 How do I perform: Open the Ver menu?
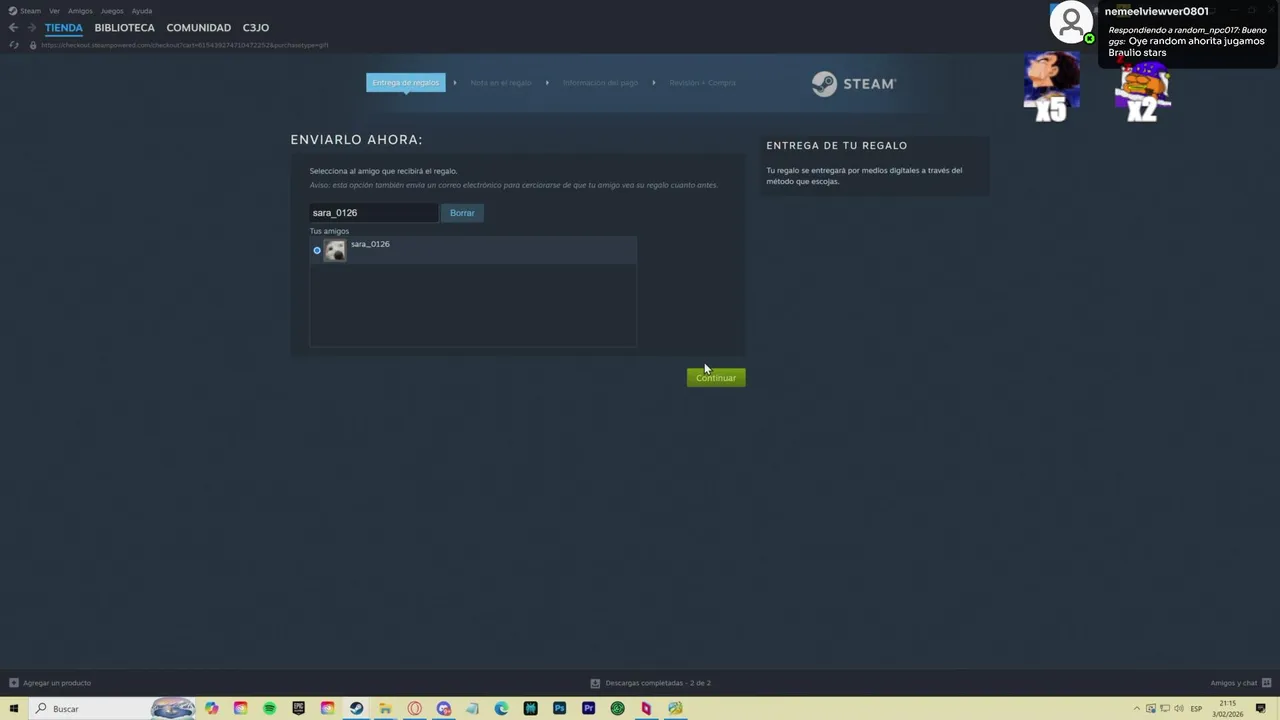pyautogui.click(x=54, y=11)
